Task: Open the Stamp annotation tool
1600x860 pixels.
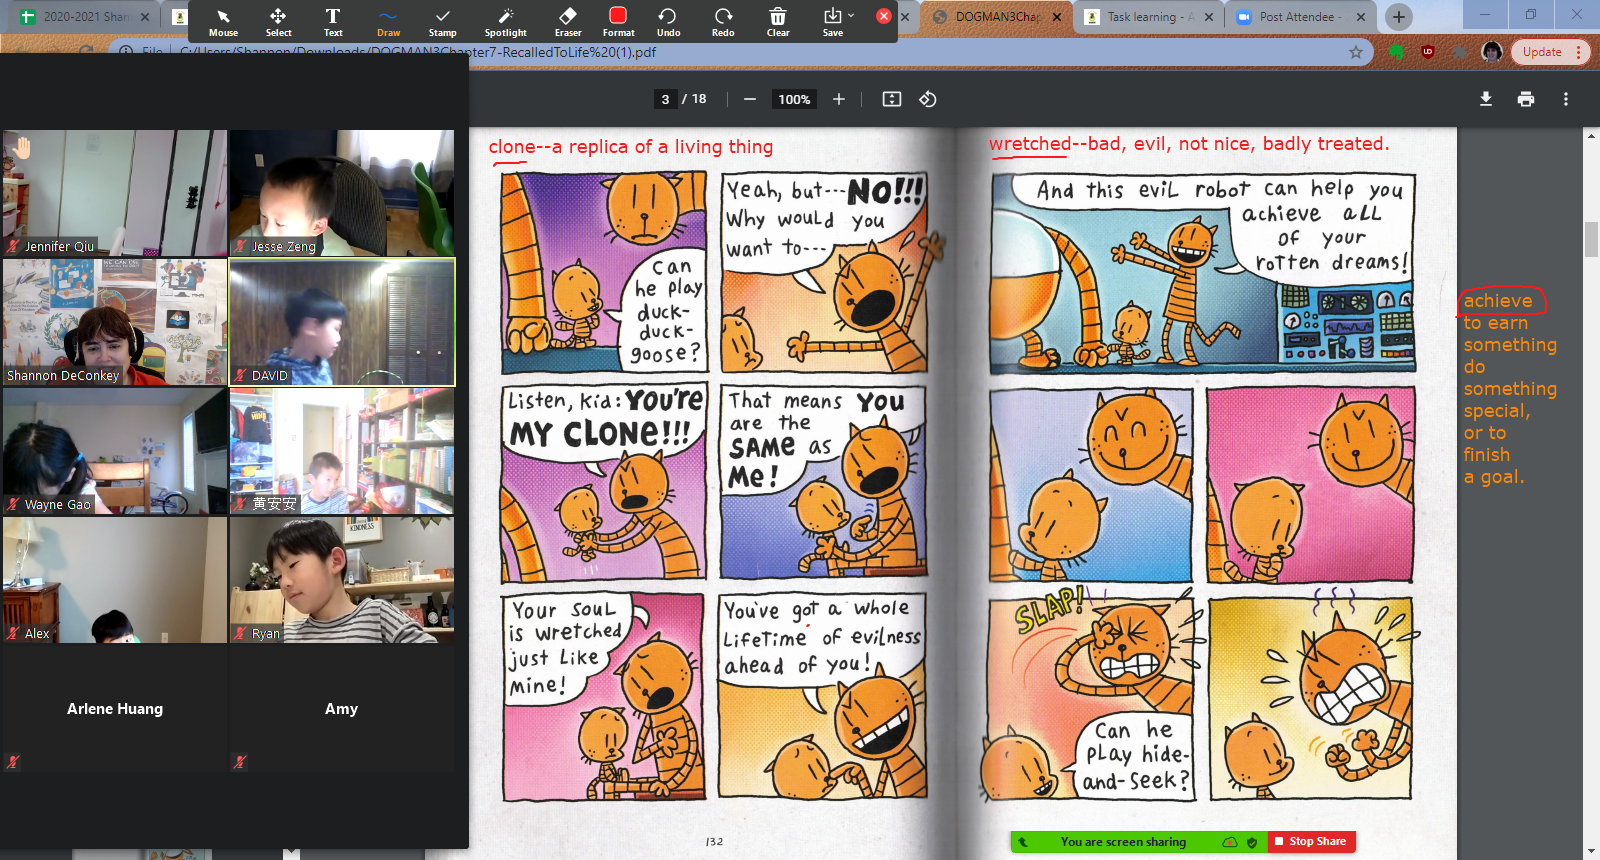Action: (x=442, y=22)
